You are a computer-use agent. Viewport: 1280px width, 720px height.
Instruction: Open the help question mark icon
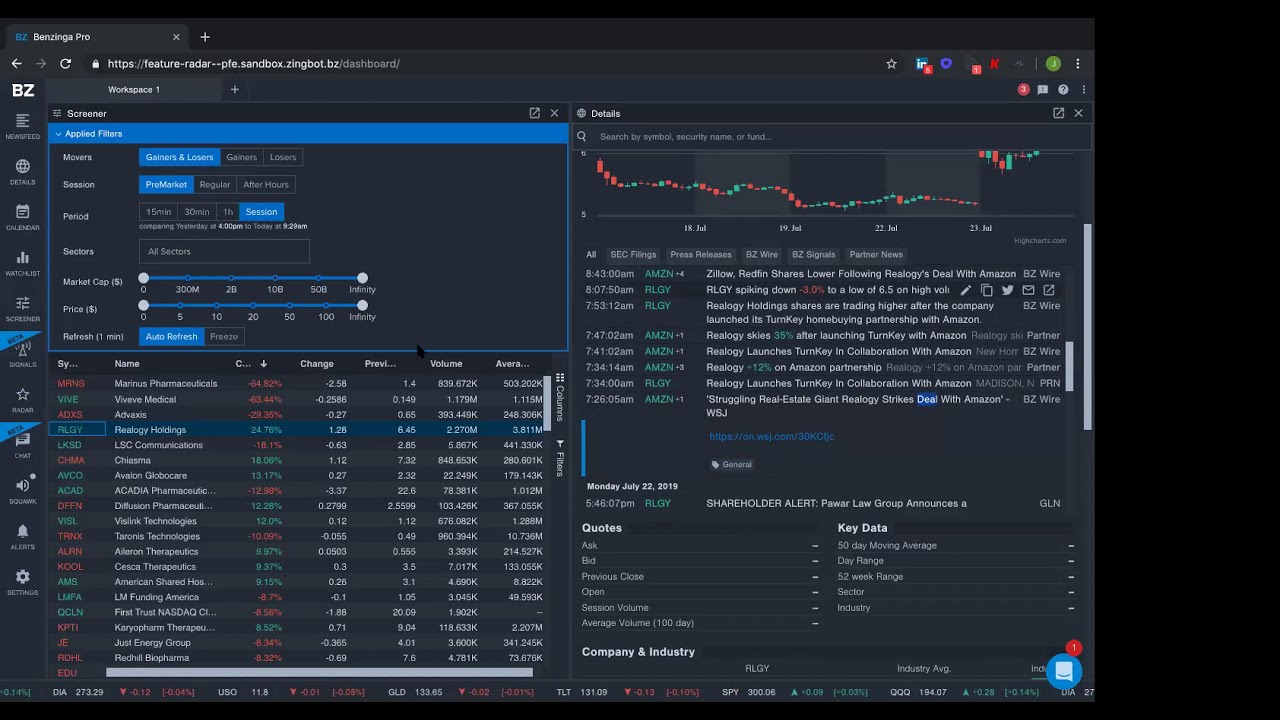(x=1063, y=89)
